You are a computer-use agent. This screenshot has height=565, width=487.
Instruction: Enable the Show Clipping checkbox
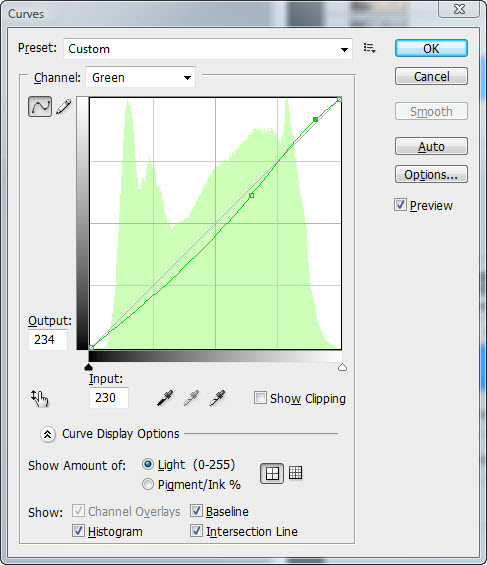click(x=260, y=398)
